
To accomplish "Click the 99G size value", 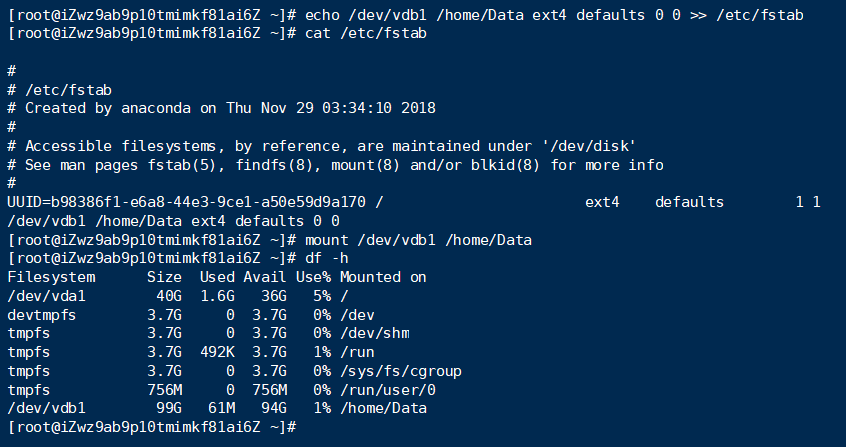I will coord(169,408).
